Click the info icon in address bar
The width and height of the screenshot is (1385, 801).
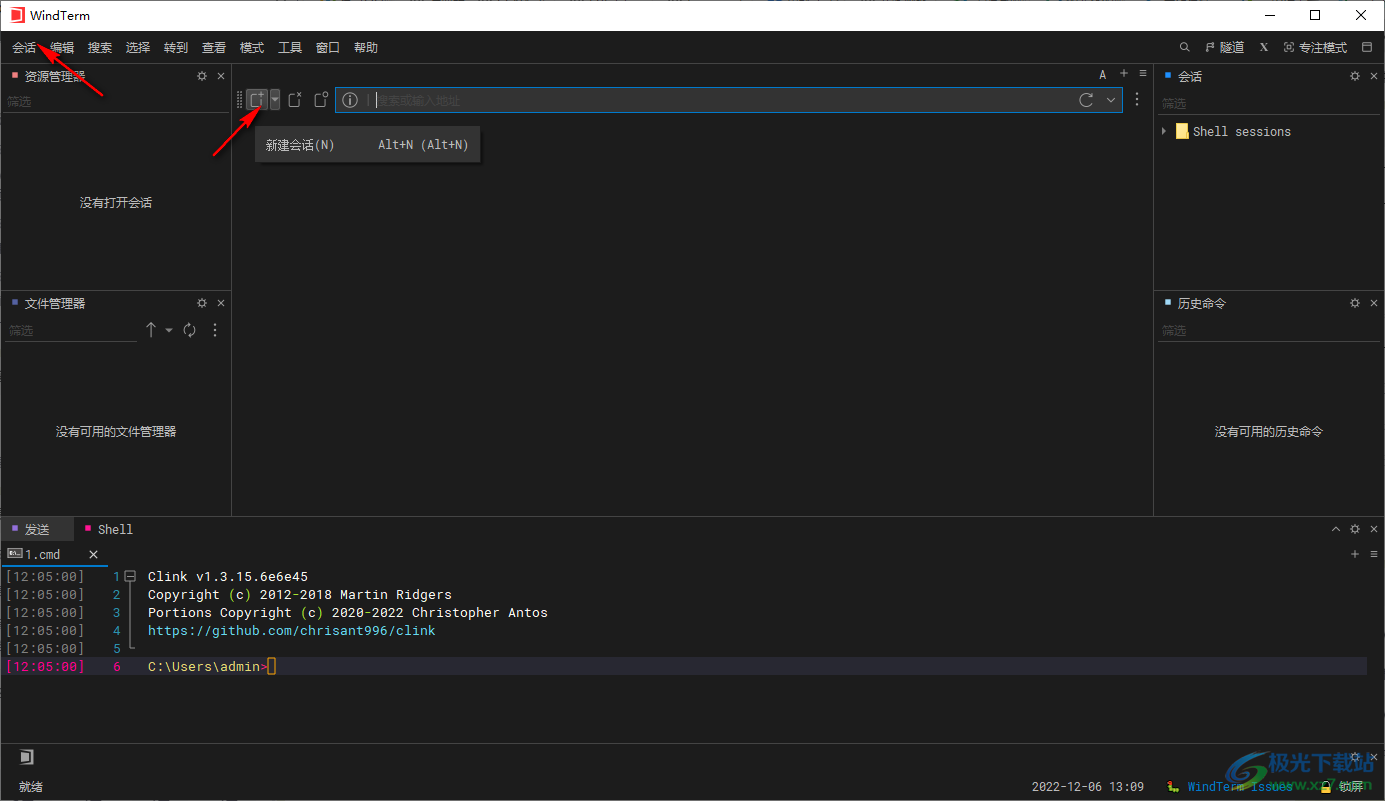point(350,100)
